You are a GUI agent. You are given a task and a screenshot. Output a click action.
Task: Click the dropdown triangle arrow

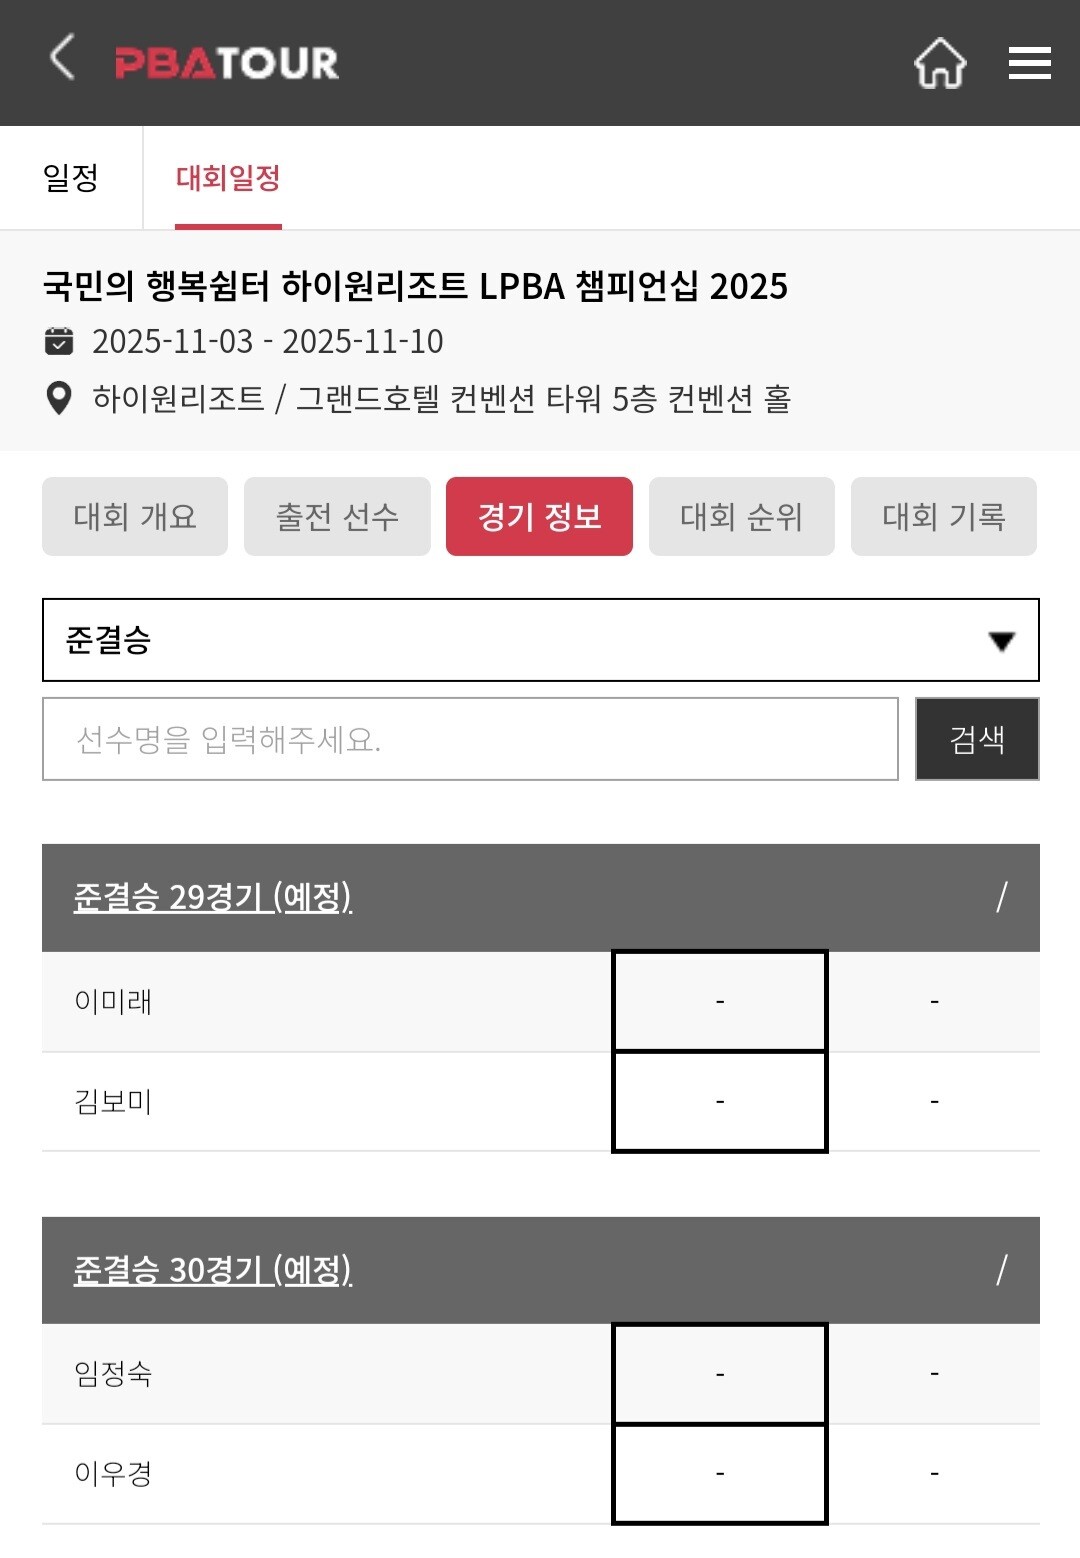pos(1001,641)
